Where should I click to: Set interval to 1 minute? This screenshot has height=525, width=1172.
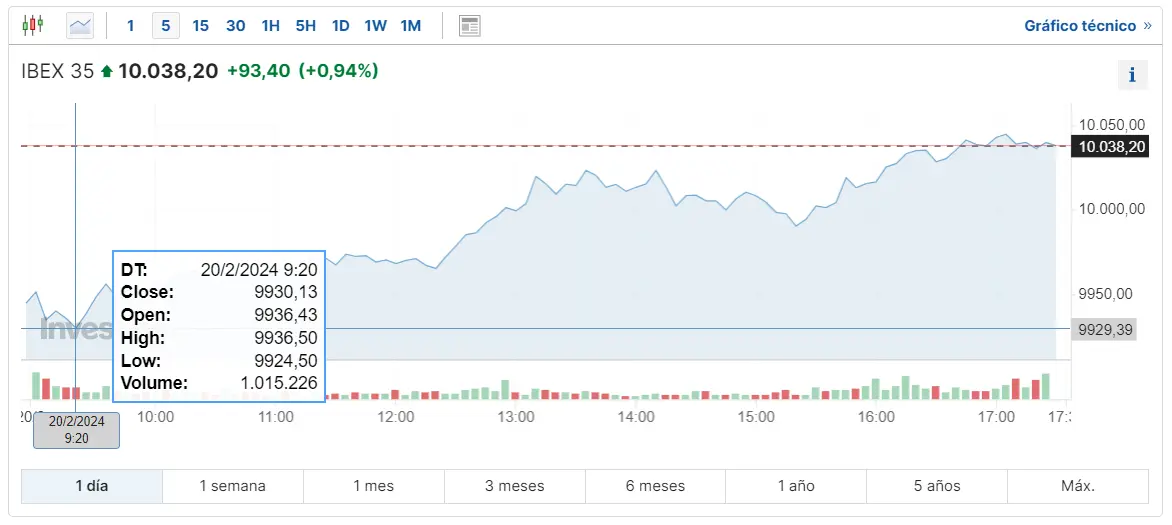130,25
